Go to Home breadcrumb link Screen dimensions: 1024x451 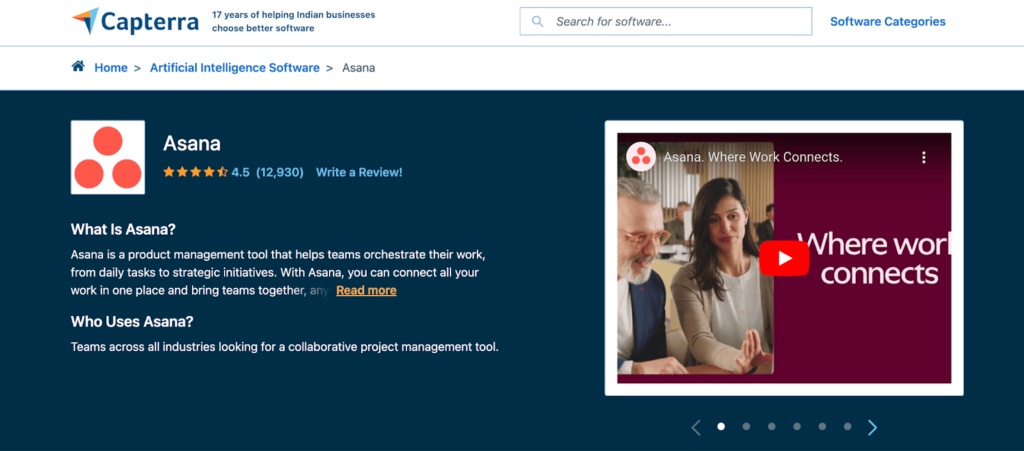tap(111, 68)
